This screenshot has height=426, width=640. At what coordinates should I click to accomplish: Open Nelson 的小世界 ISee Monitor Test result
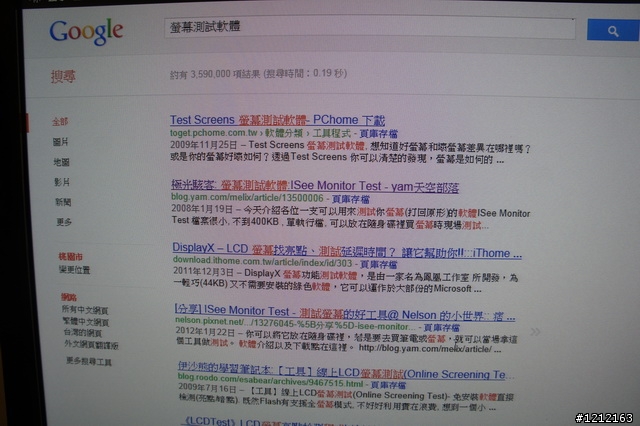[x=345, y=313]
